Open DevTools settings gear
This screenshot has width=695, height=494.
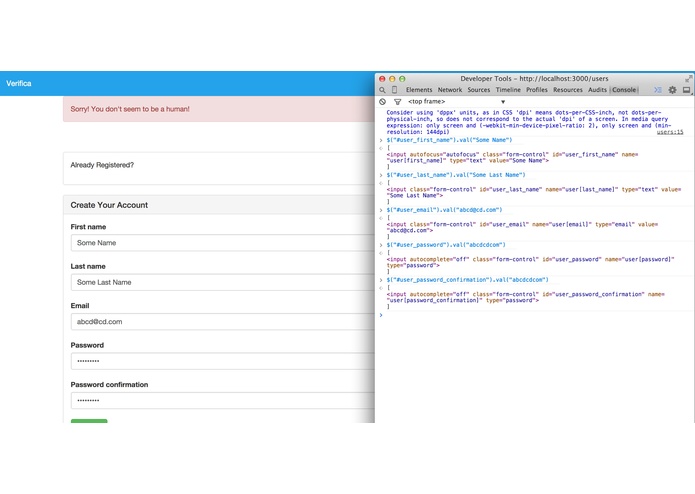point(672,90)
